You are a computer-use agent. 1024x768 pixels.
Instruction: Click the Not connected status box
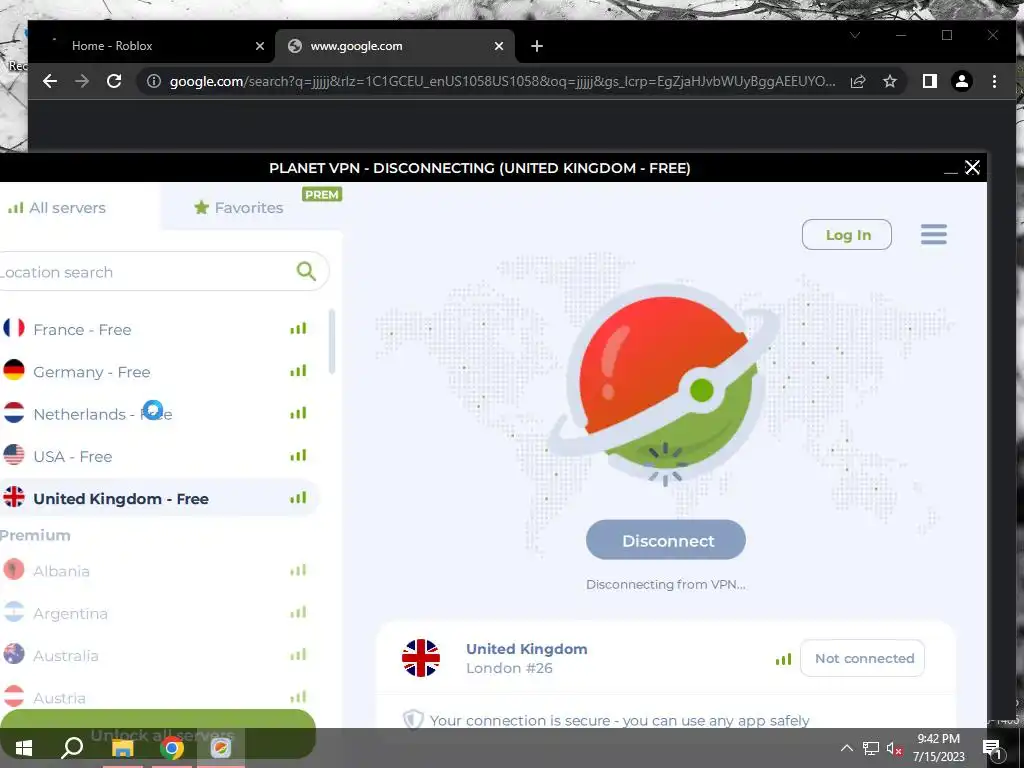click(862, 658)
